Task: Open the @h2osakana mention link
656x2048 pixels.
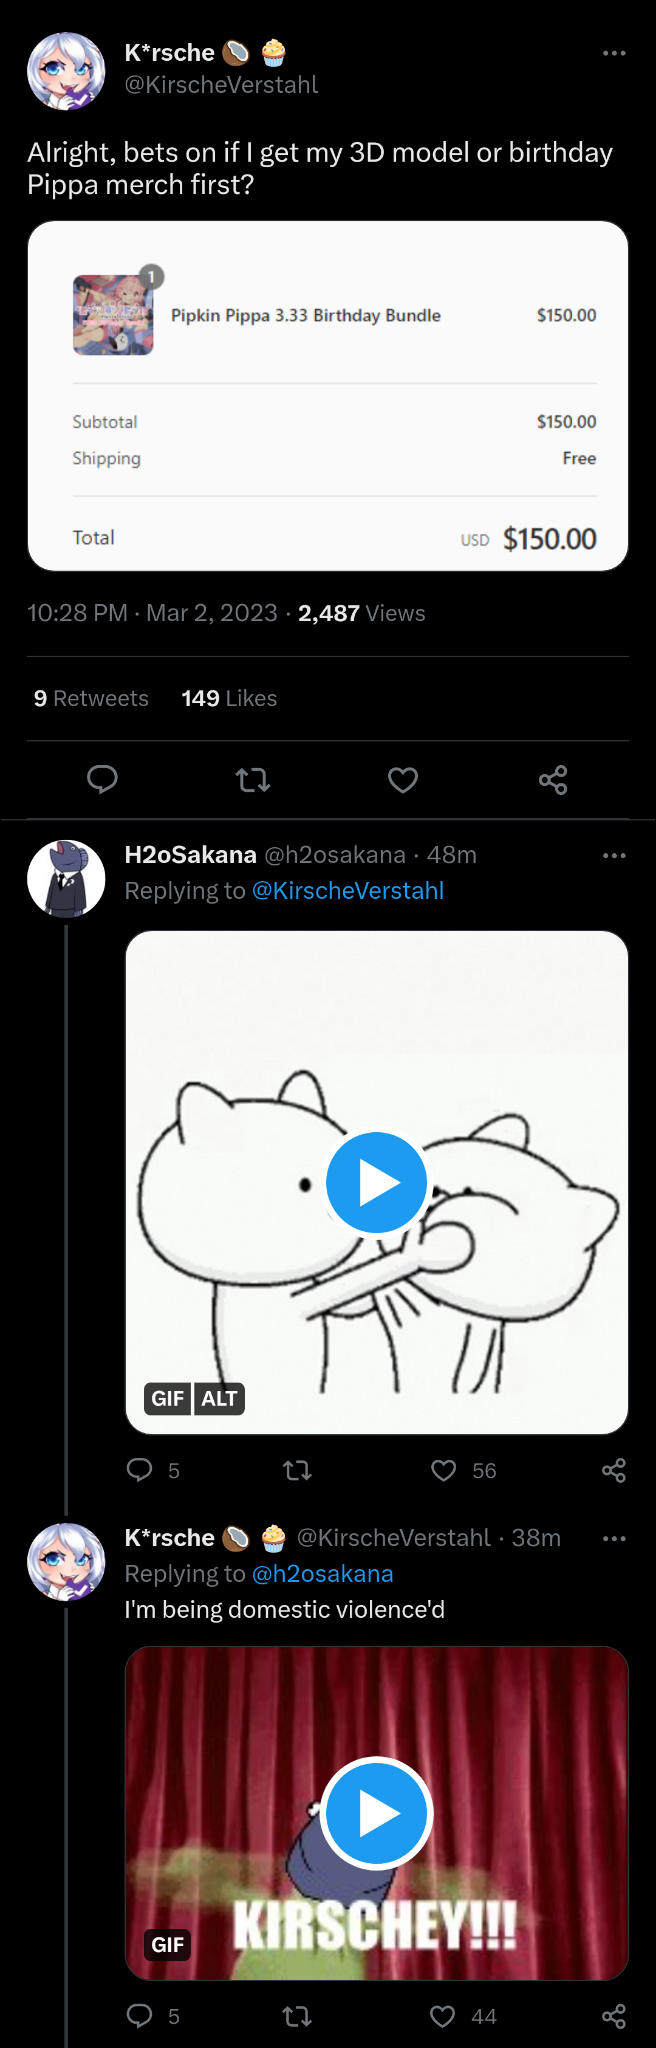Action: click(x=323, y=1574)
